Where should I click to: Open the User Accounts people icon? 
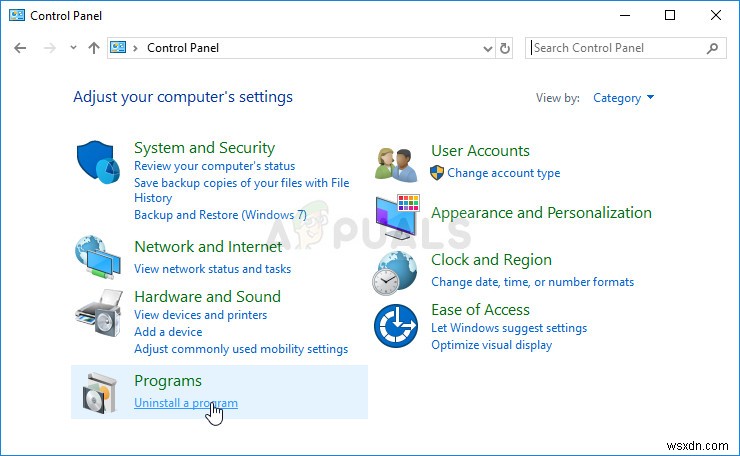click(395, 162)
